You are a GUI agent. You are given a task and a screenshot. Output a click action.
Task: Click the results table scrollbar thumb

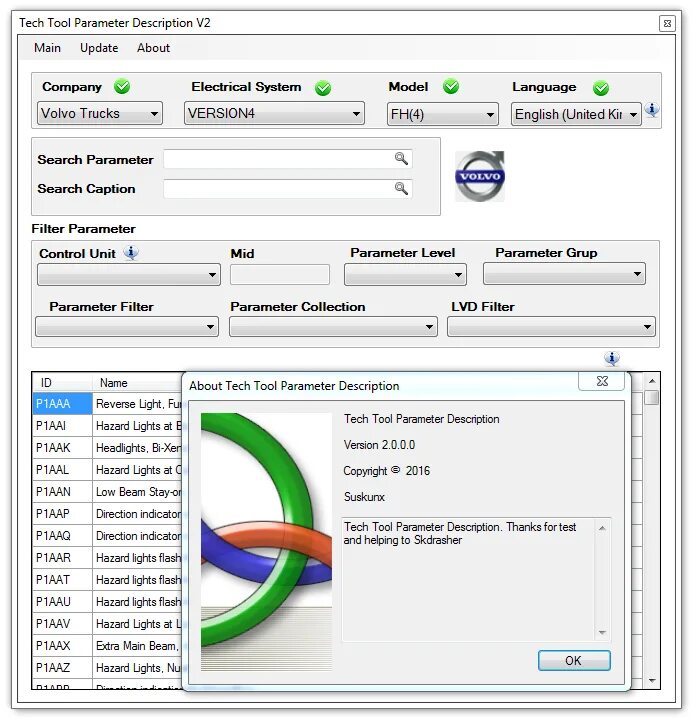(652, 397)
